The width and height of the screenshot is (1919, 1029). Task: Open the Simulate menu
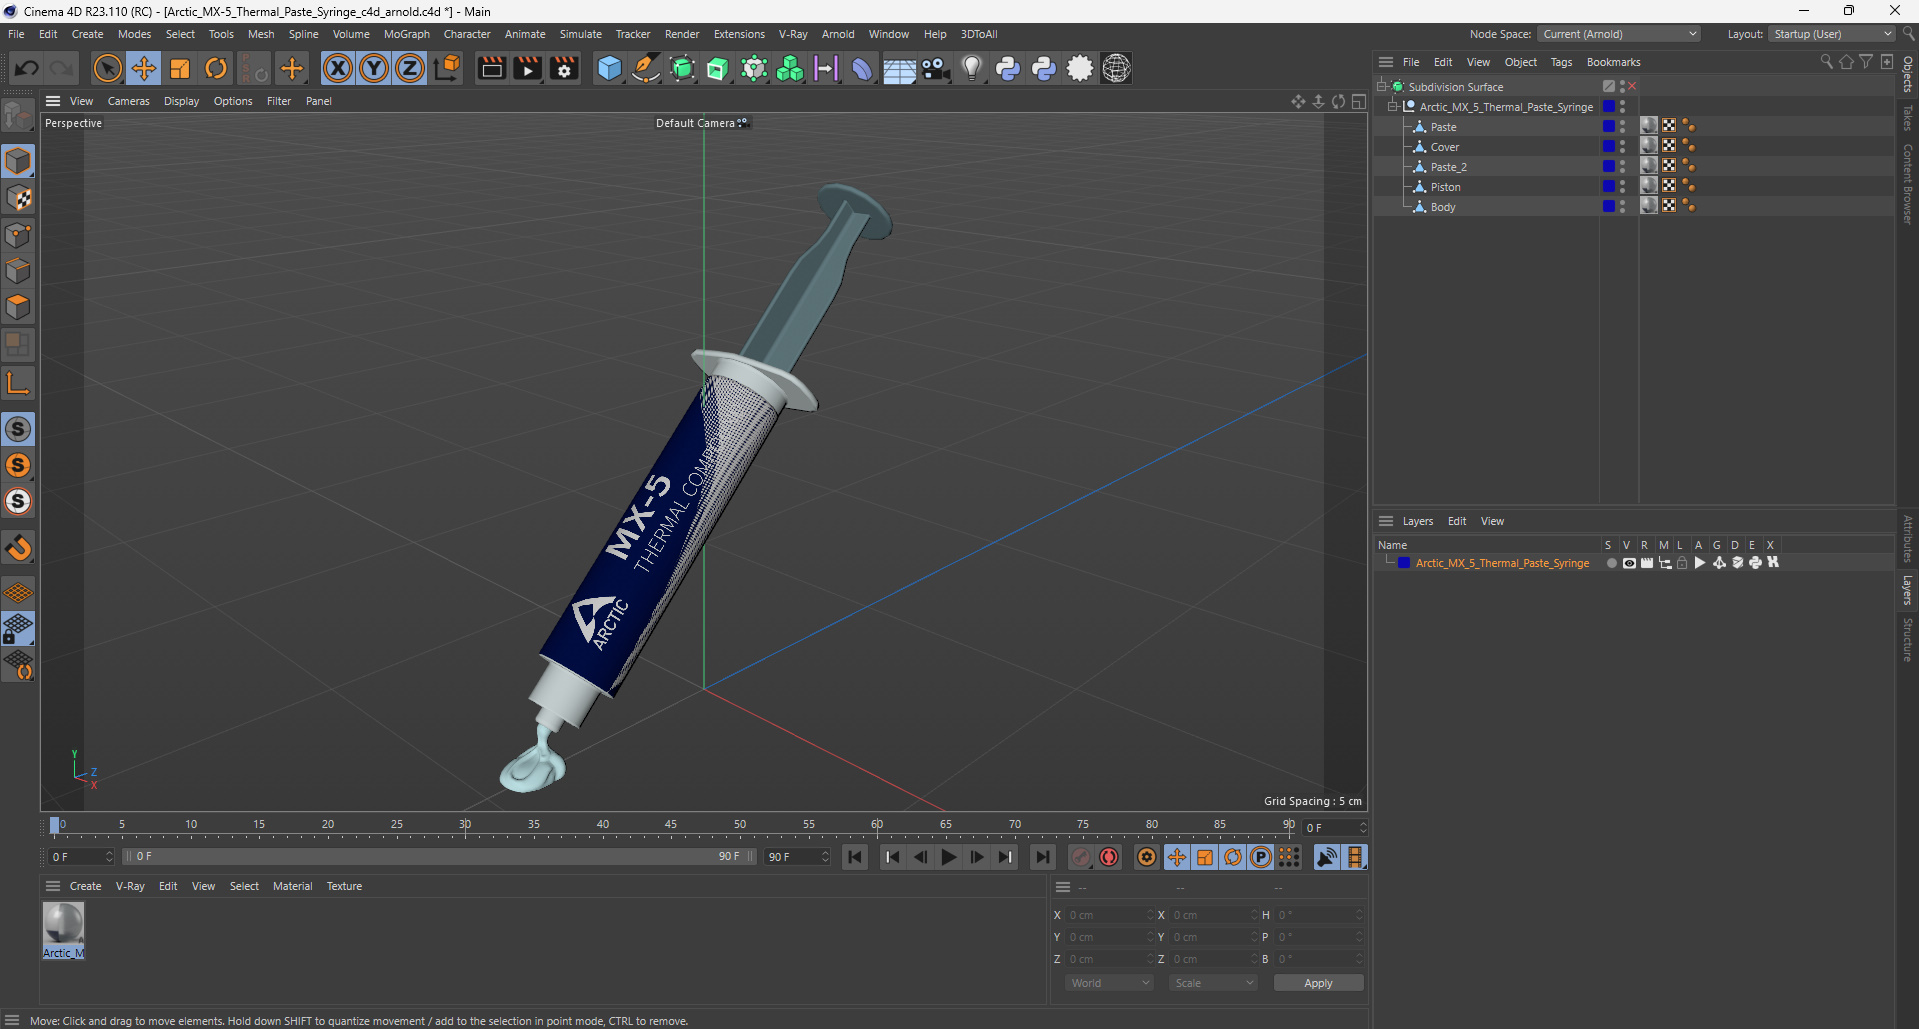click(580, 34)
